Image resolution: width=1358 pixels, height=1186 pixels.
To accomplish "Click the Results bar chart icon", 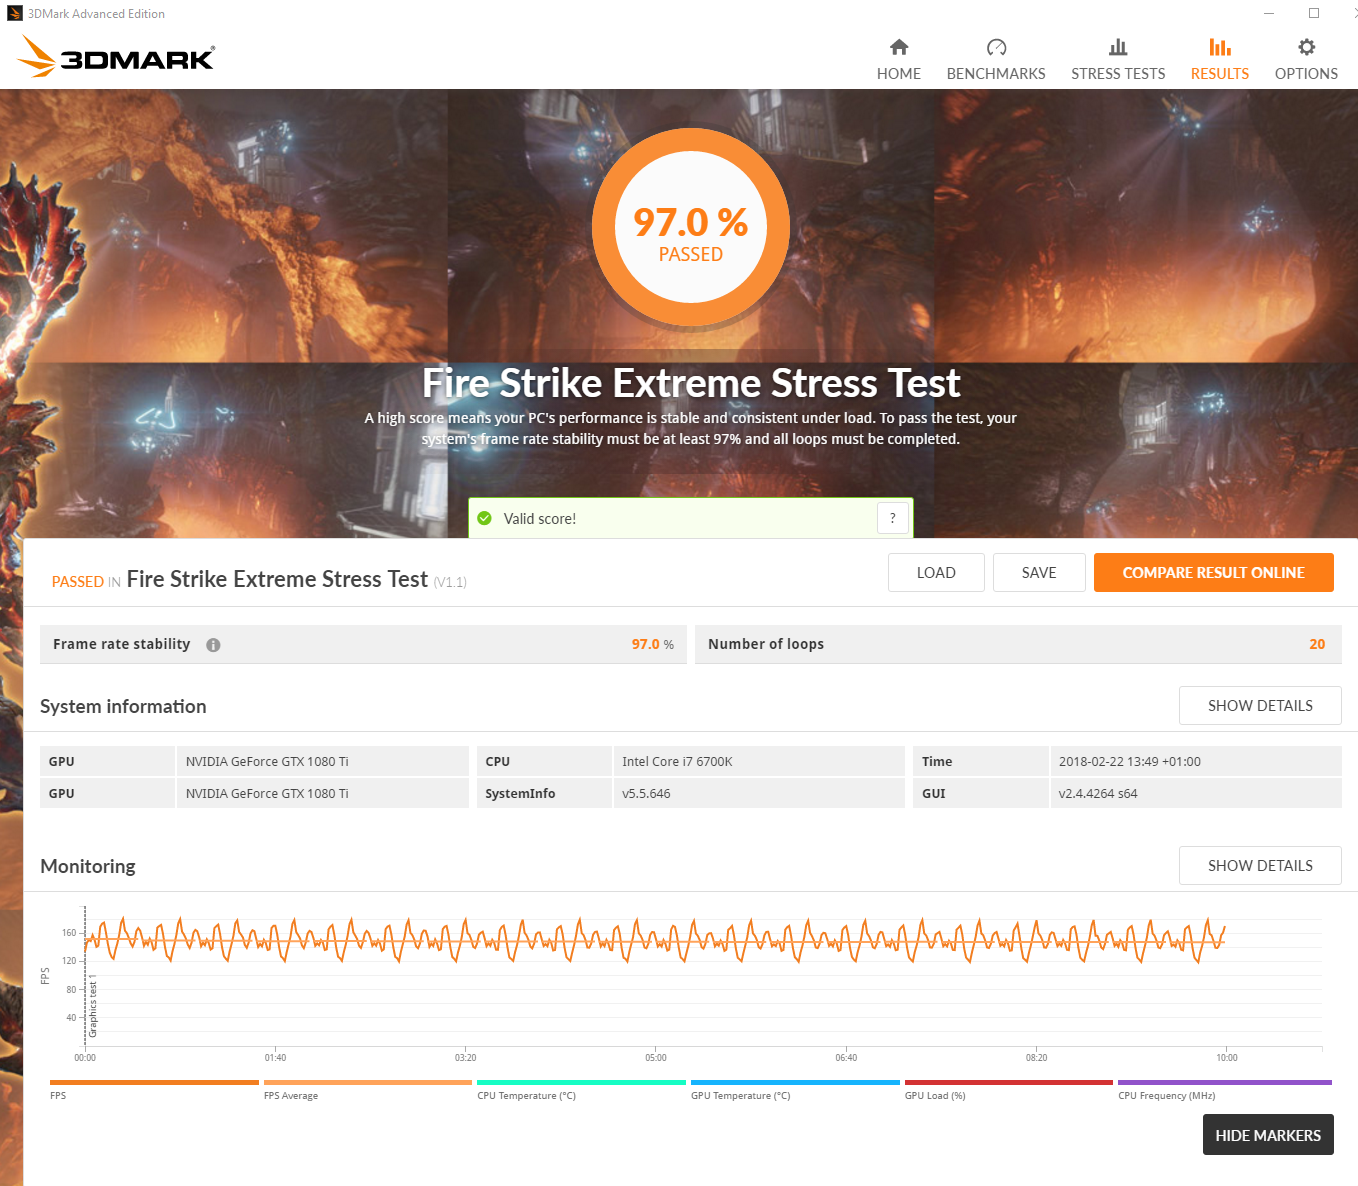I will point(1220,47).
